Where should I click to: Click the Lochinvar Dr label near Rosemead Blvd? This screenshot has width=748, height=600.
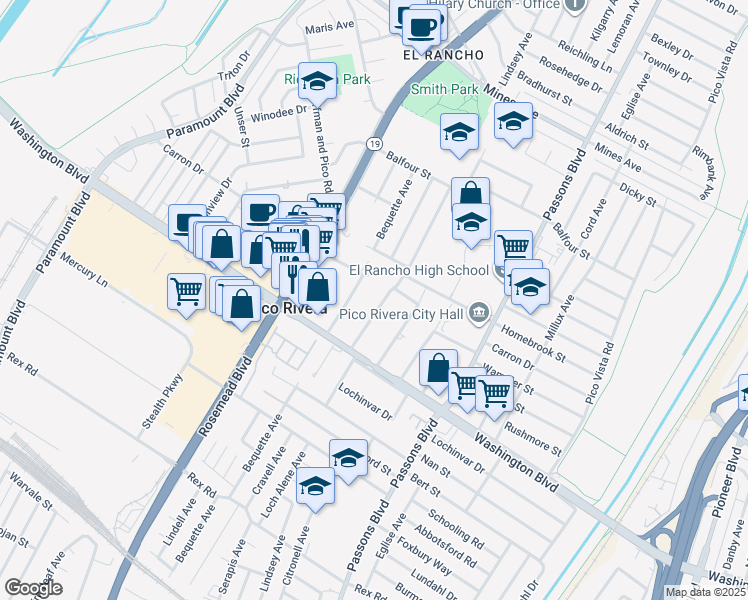365,402
